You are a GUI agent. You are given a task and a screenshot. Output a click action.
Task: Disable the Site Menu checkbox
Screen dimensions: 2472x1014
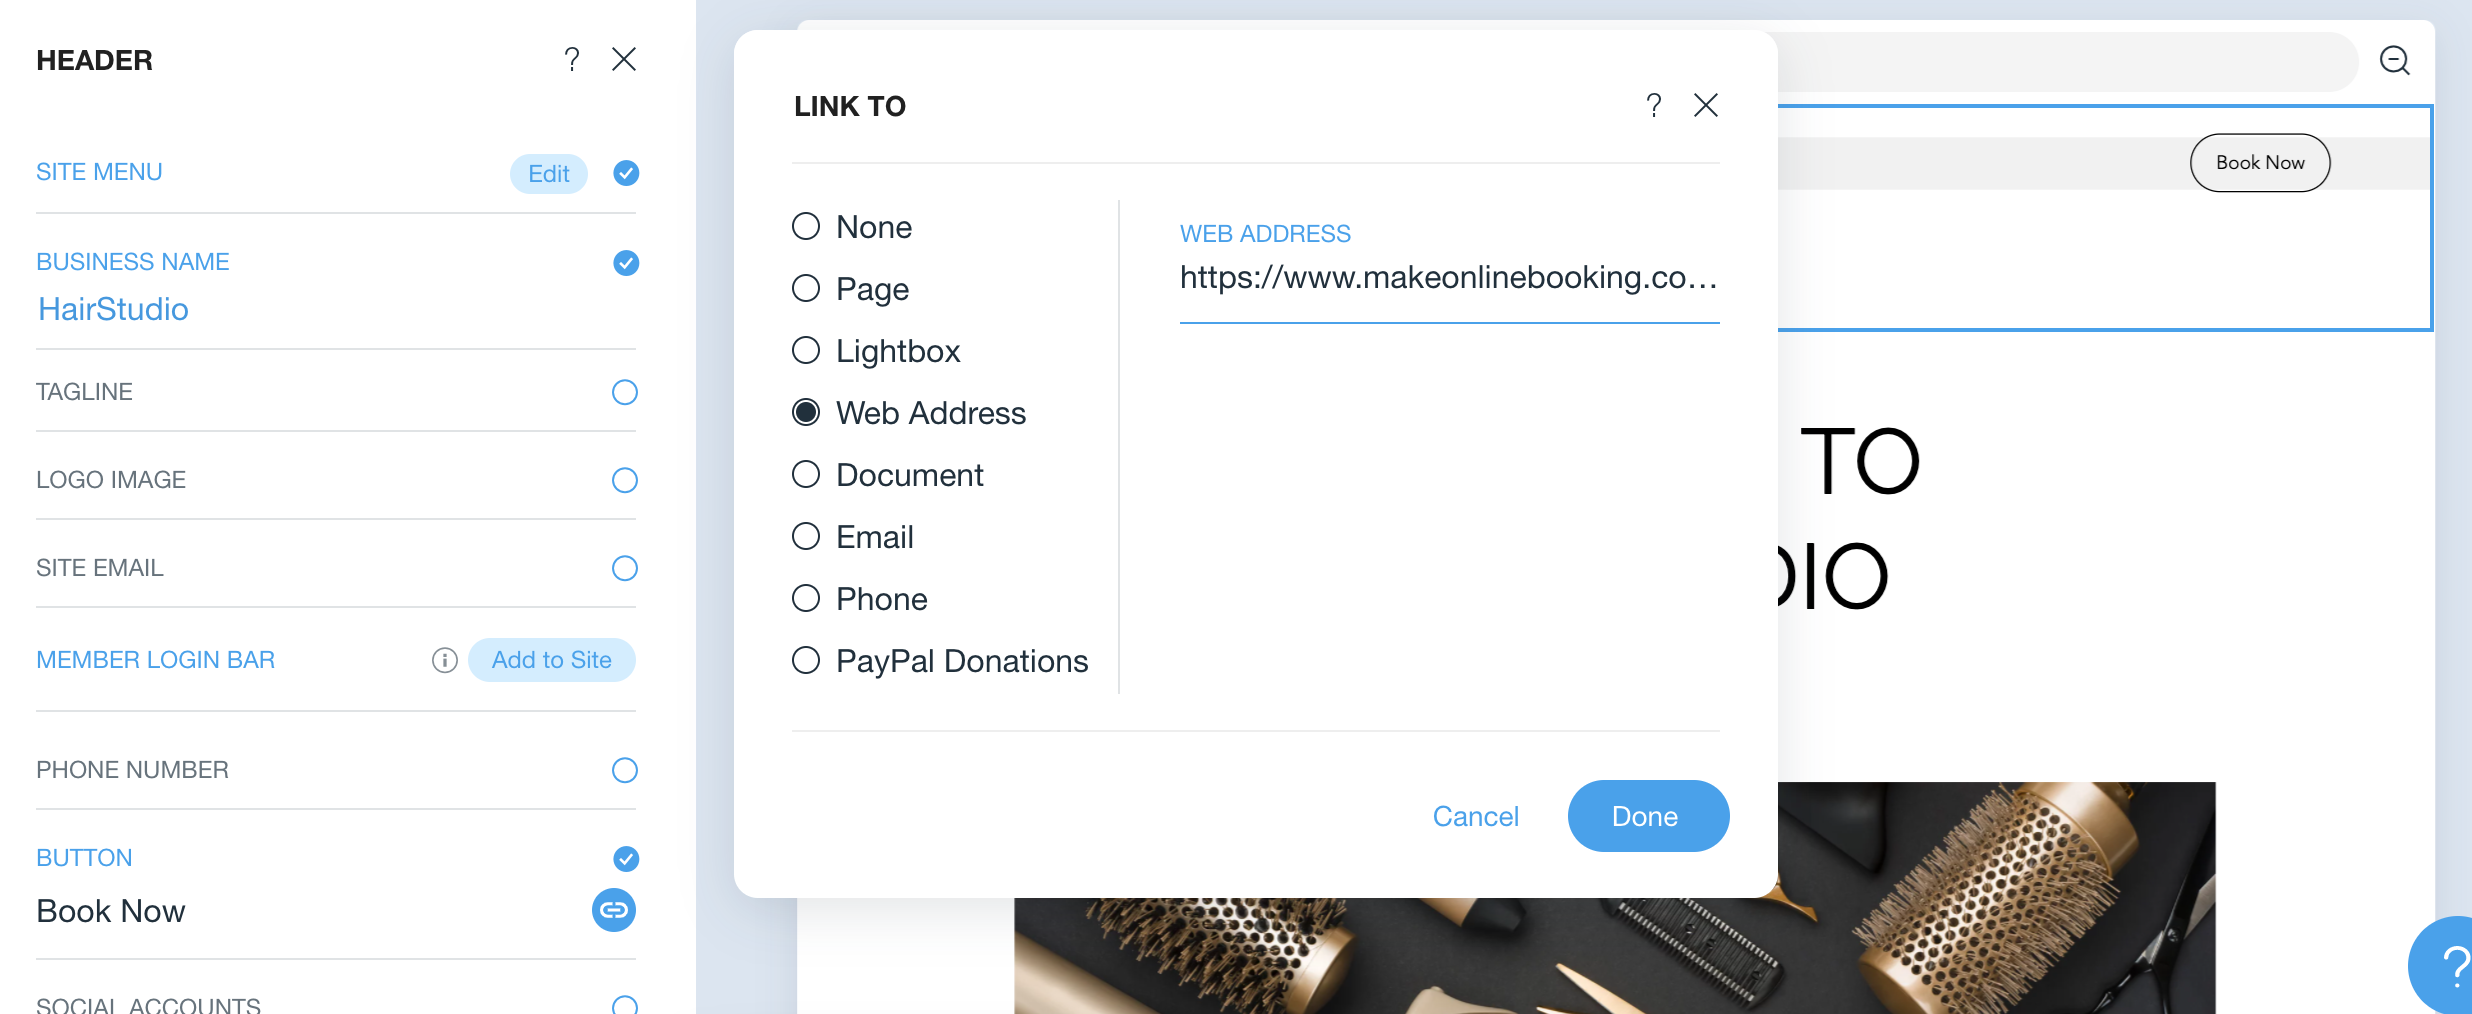[626, 173]
